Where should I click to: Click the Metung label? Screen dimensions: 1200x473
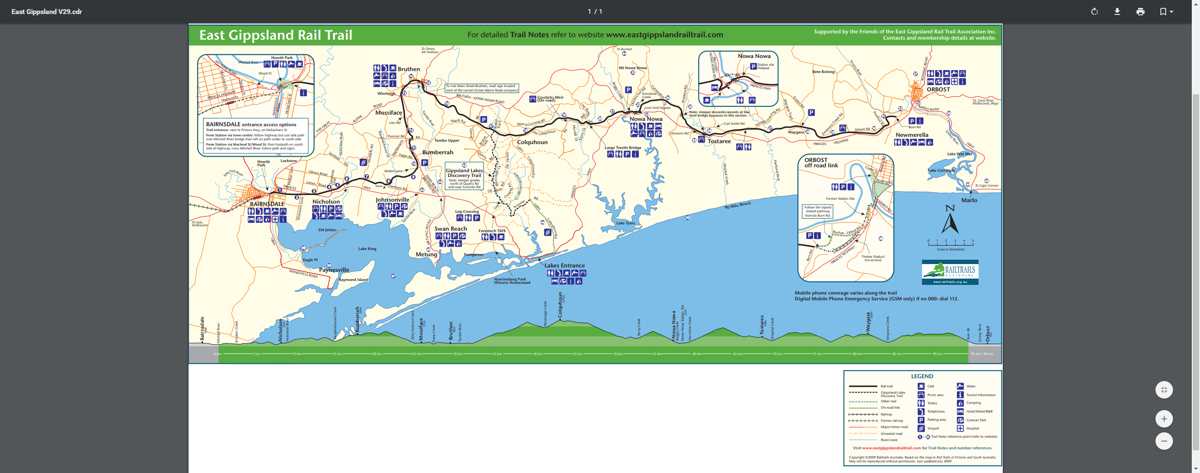point(426,254)
